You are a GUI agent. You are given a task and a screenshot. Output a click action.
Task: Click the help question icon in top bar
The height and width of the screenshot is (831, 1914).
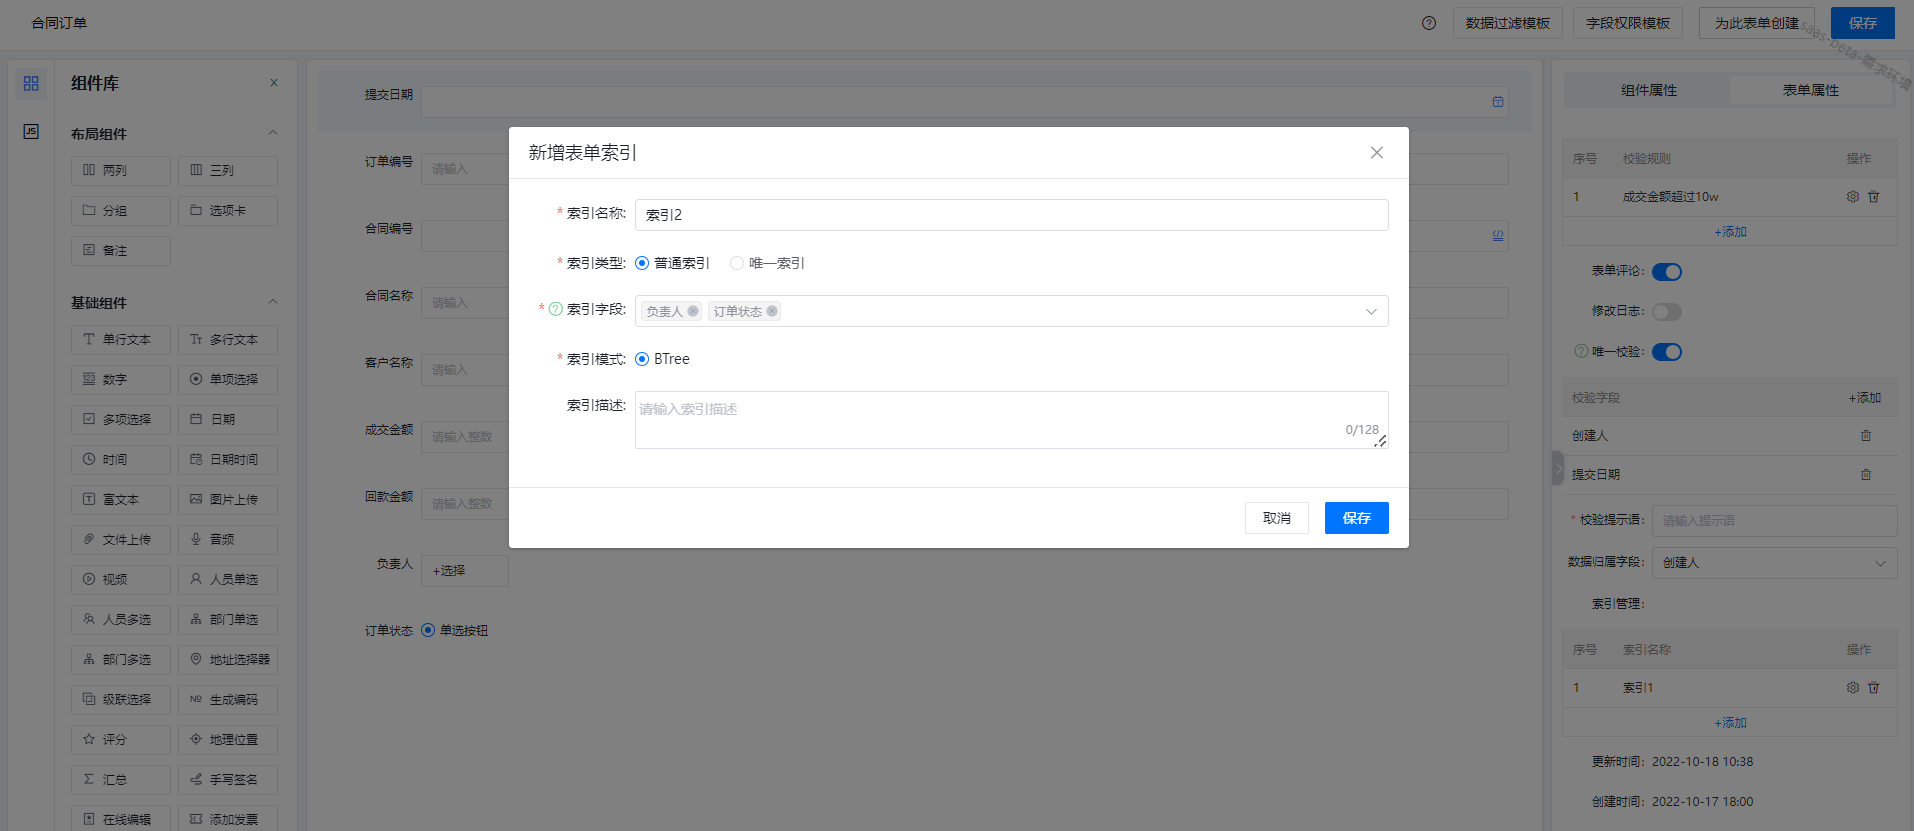(x=1429, y=23)
